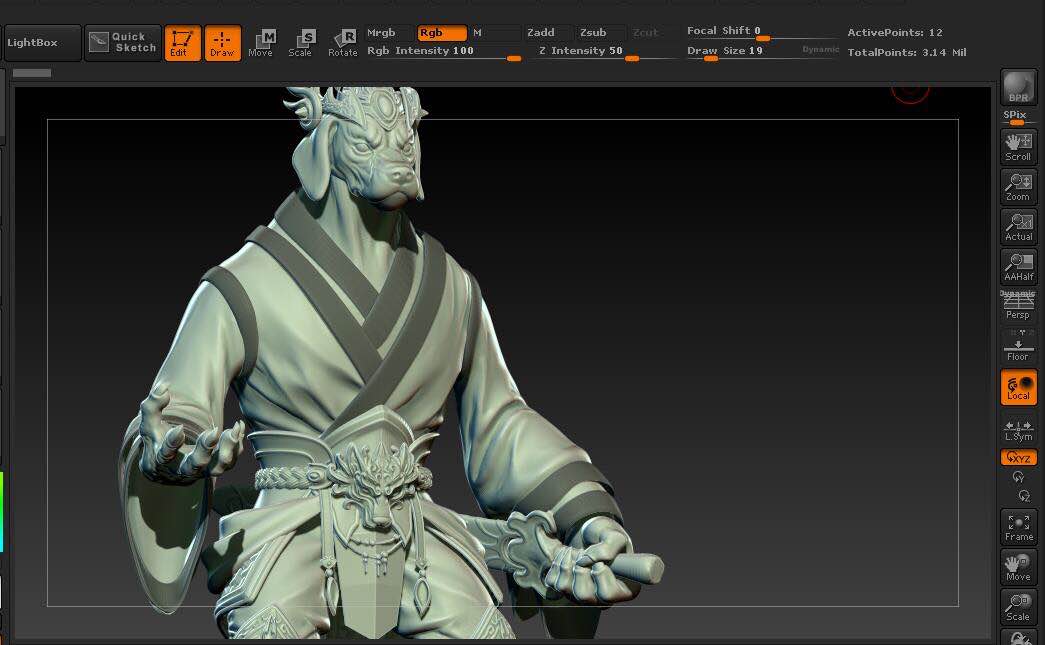Turn on Zadd sculpt mode
Viewport: 1045px width, 645px height.
548,33
